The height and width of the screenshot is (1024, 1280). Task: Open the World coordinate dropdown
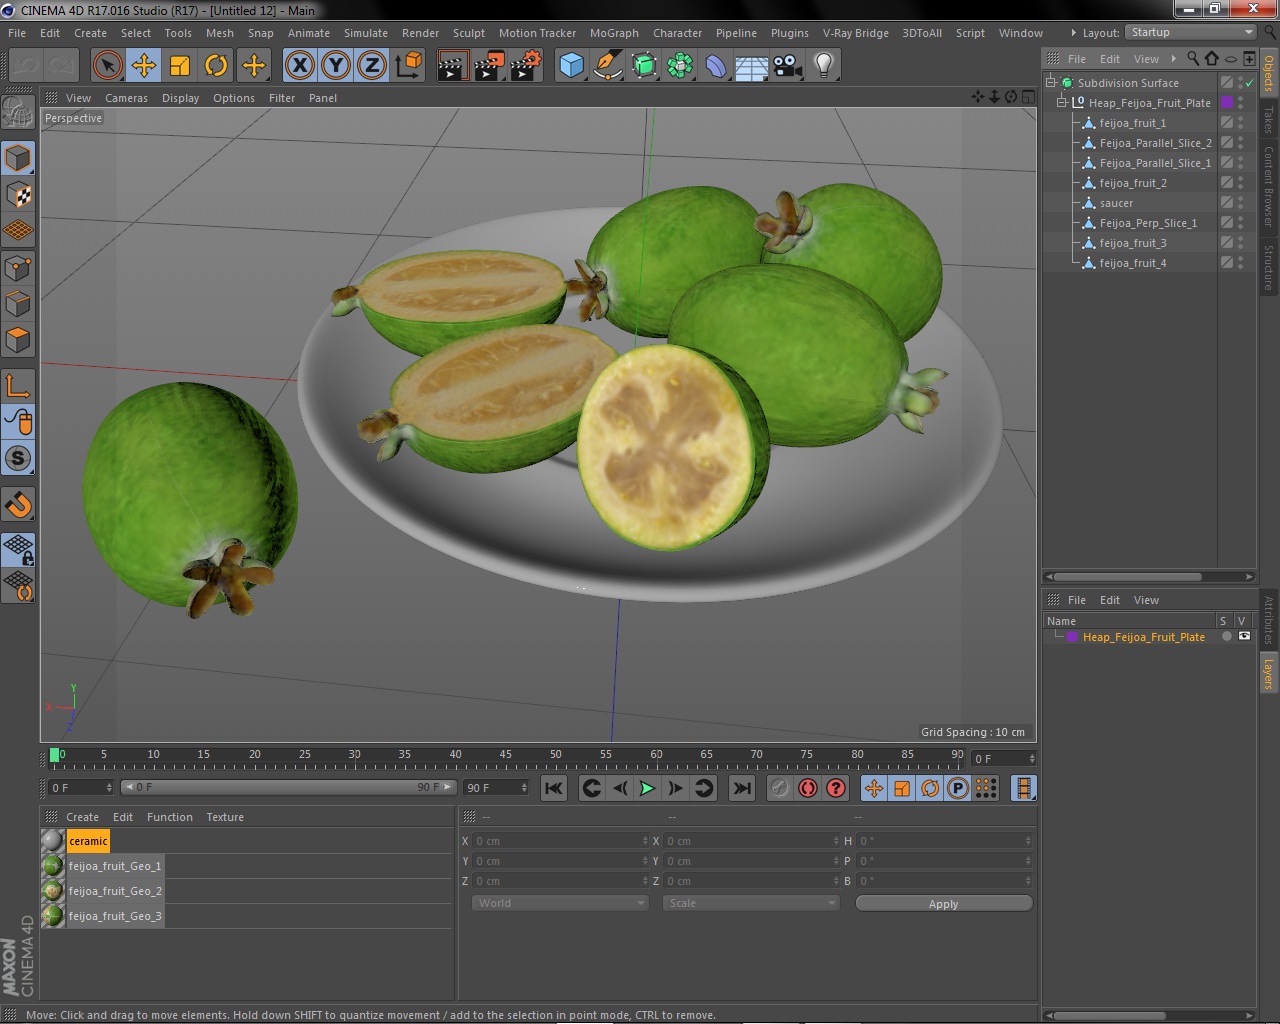click(x=559, y=903)
